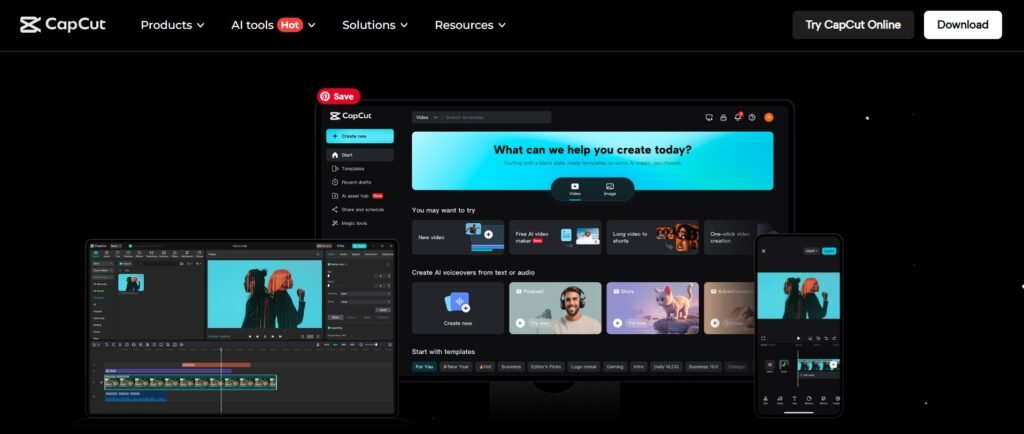Image resolution: width=1024 pixels, height=434 pixels.
Task: Switch to the Image tab in banner
Action: pyautogui.click(x=609, y=190)
